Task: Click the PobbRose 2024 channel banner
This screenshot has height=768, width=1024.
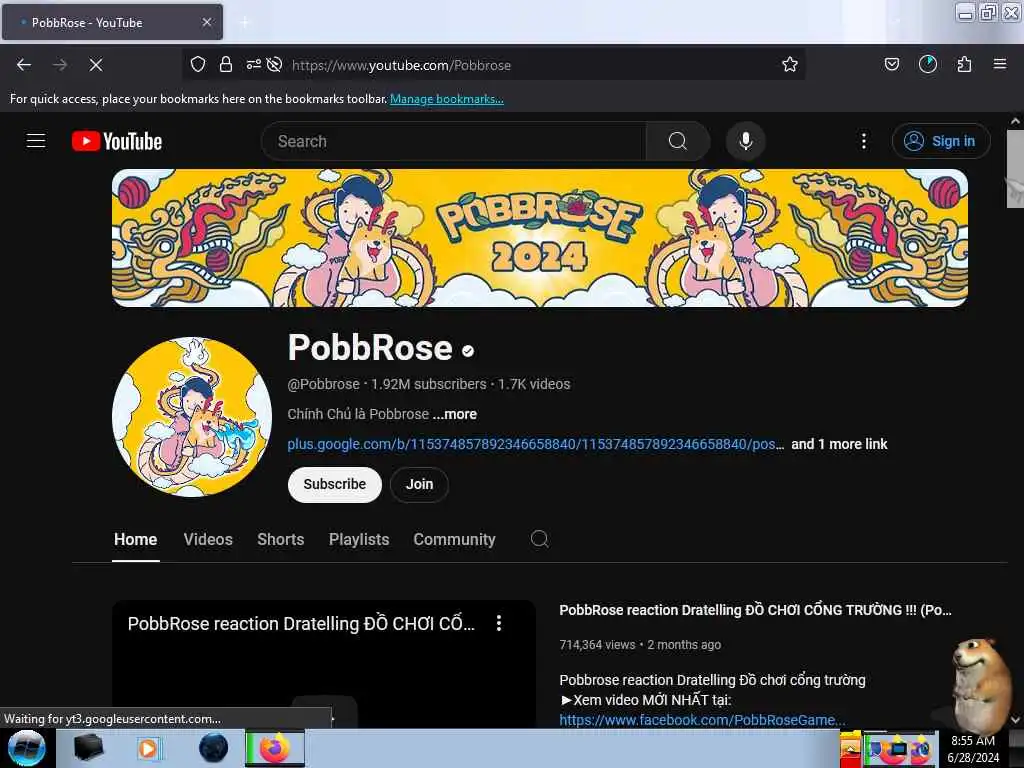Action: tap(539, 238)
